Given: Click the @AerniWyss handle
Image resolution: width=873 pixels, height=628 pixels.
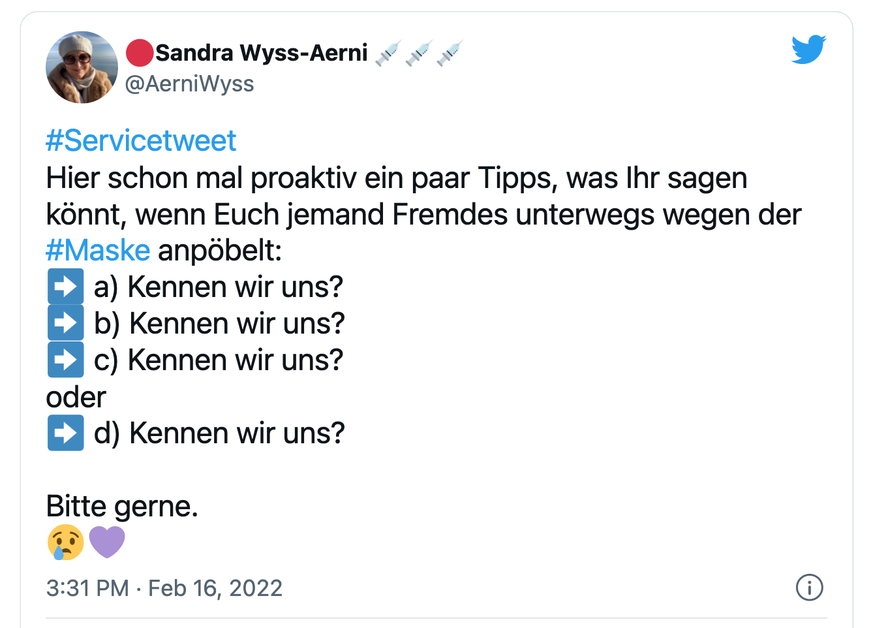Looking at the screenshot, I should click(188, 84).
